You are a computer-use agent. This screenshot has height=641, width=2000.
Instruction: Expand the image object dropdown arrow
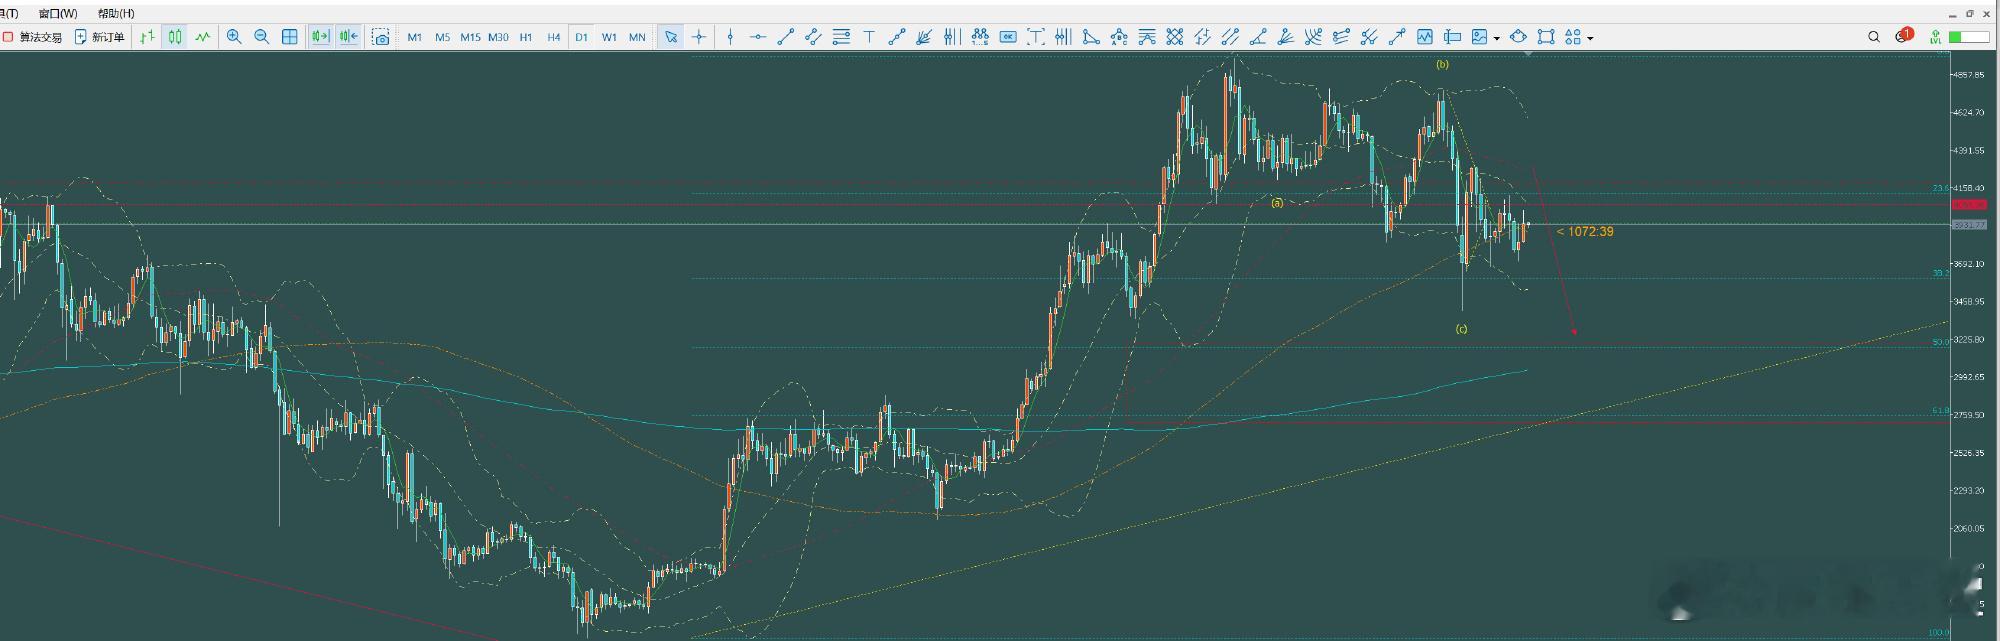pos(1497,38)
